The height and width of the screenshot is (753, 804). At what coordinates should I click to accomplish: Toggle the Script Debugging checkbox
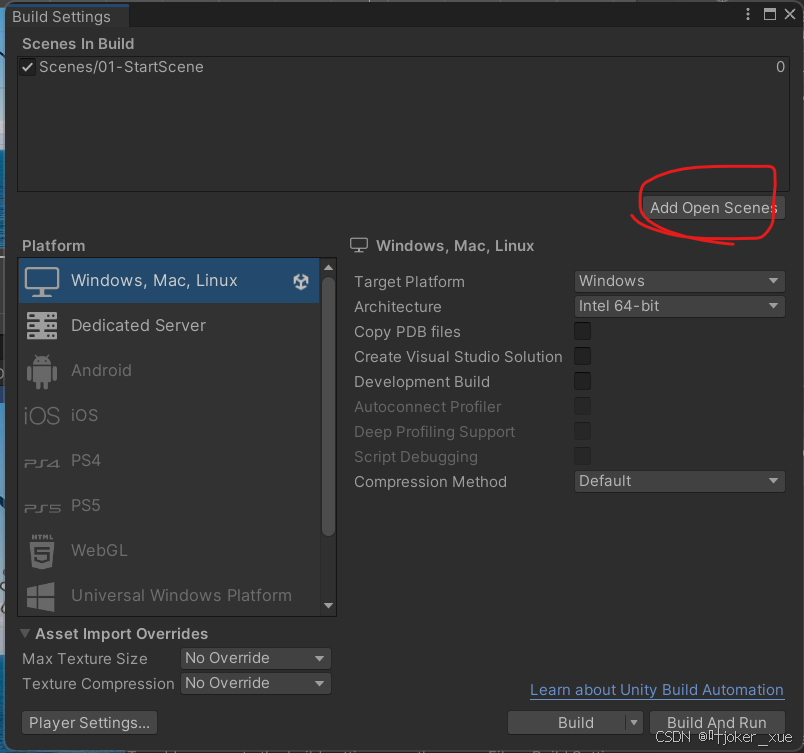[x=582, y=456]
